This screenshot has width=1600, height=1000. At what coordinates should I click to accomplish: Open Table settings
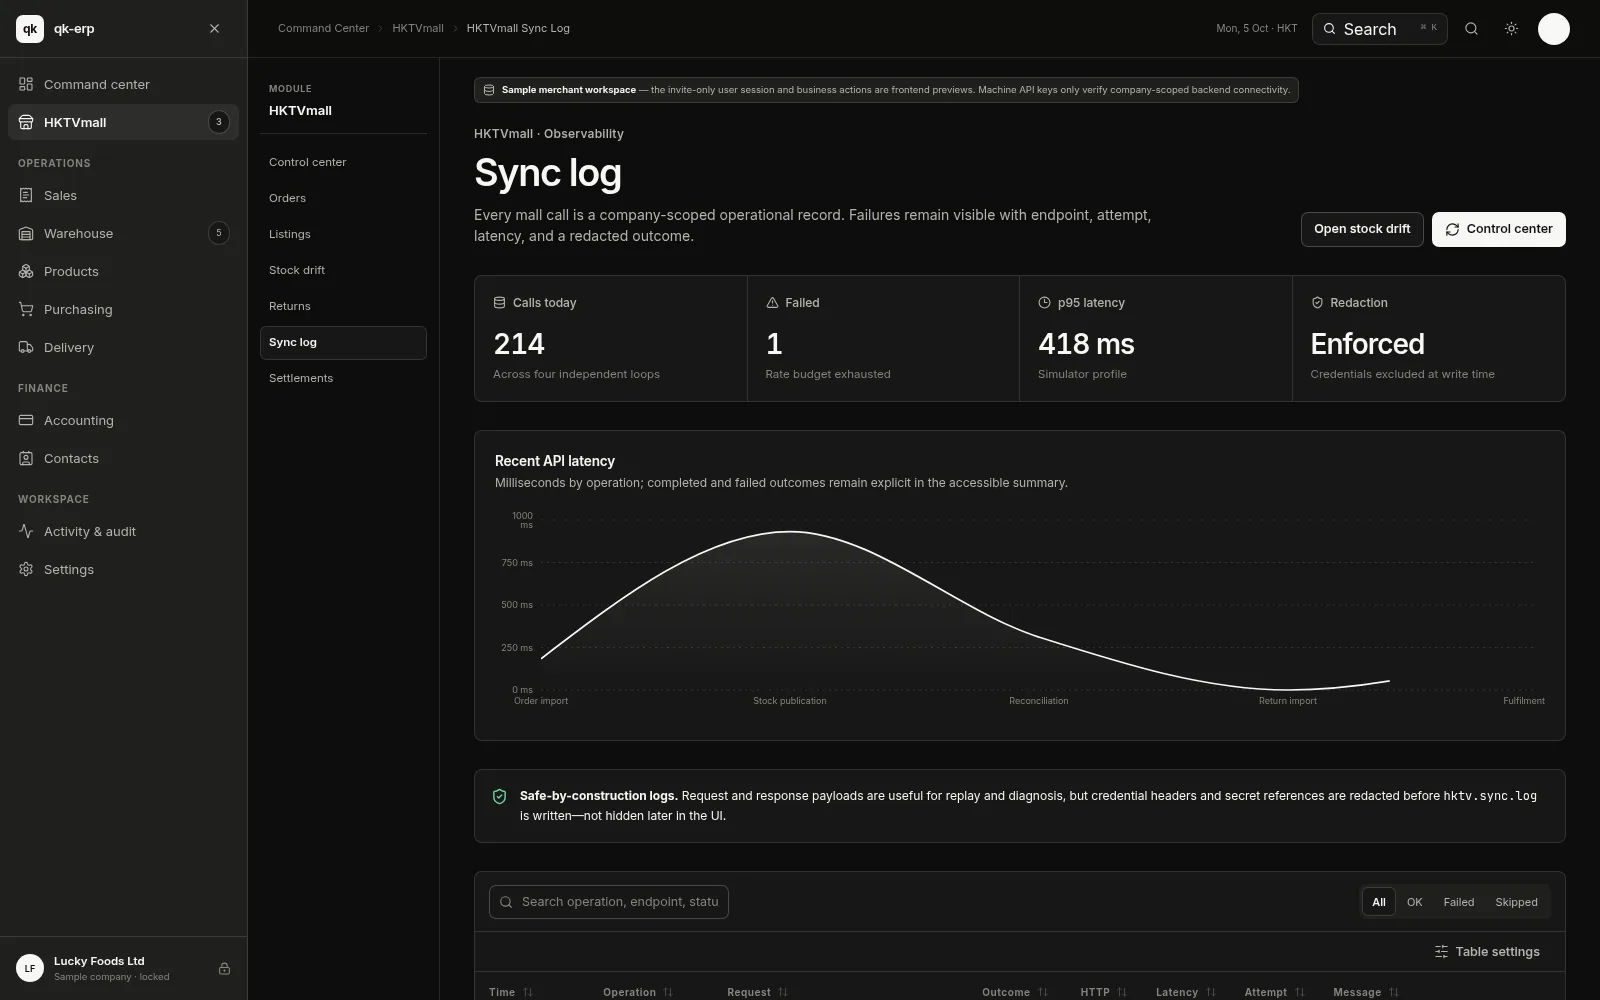coord(1487,952)
